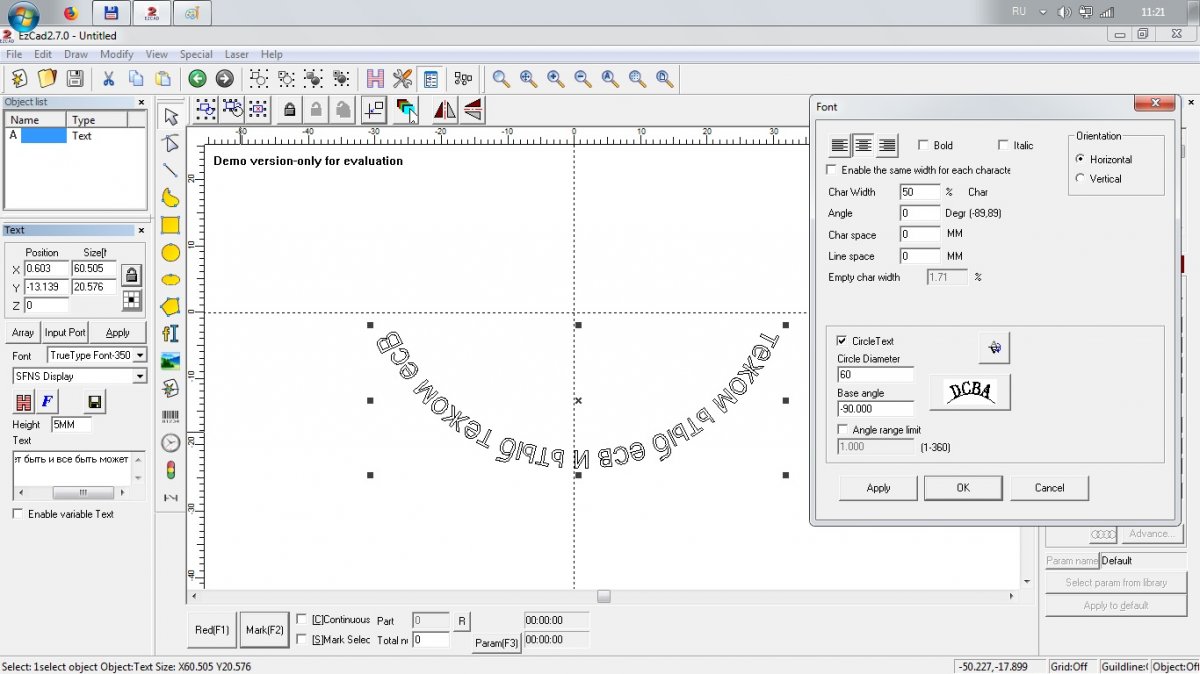Click the blue F font settings icon
1200x674 pixels.
coord(48,402)
